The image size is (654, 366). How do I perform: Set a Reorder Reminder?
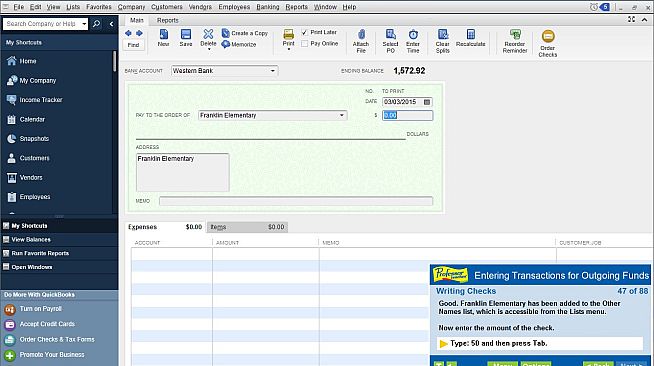pyautogui.click(x=515, y=41)
